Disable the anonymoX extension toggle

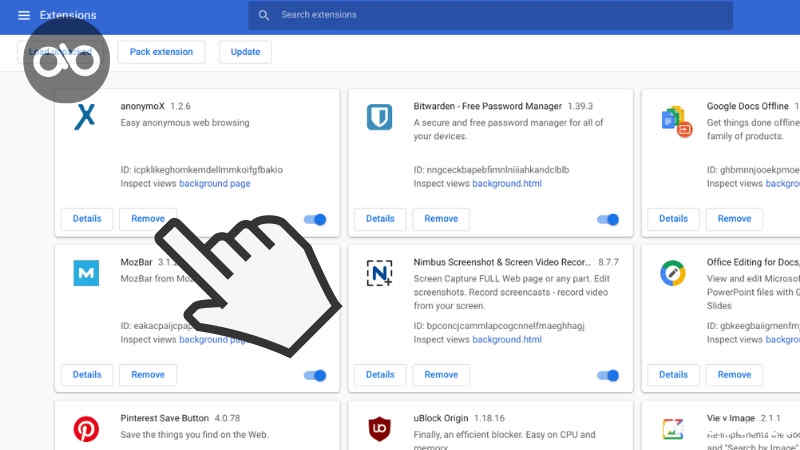[x=315, y=219]
